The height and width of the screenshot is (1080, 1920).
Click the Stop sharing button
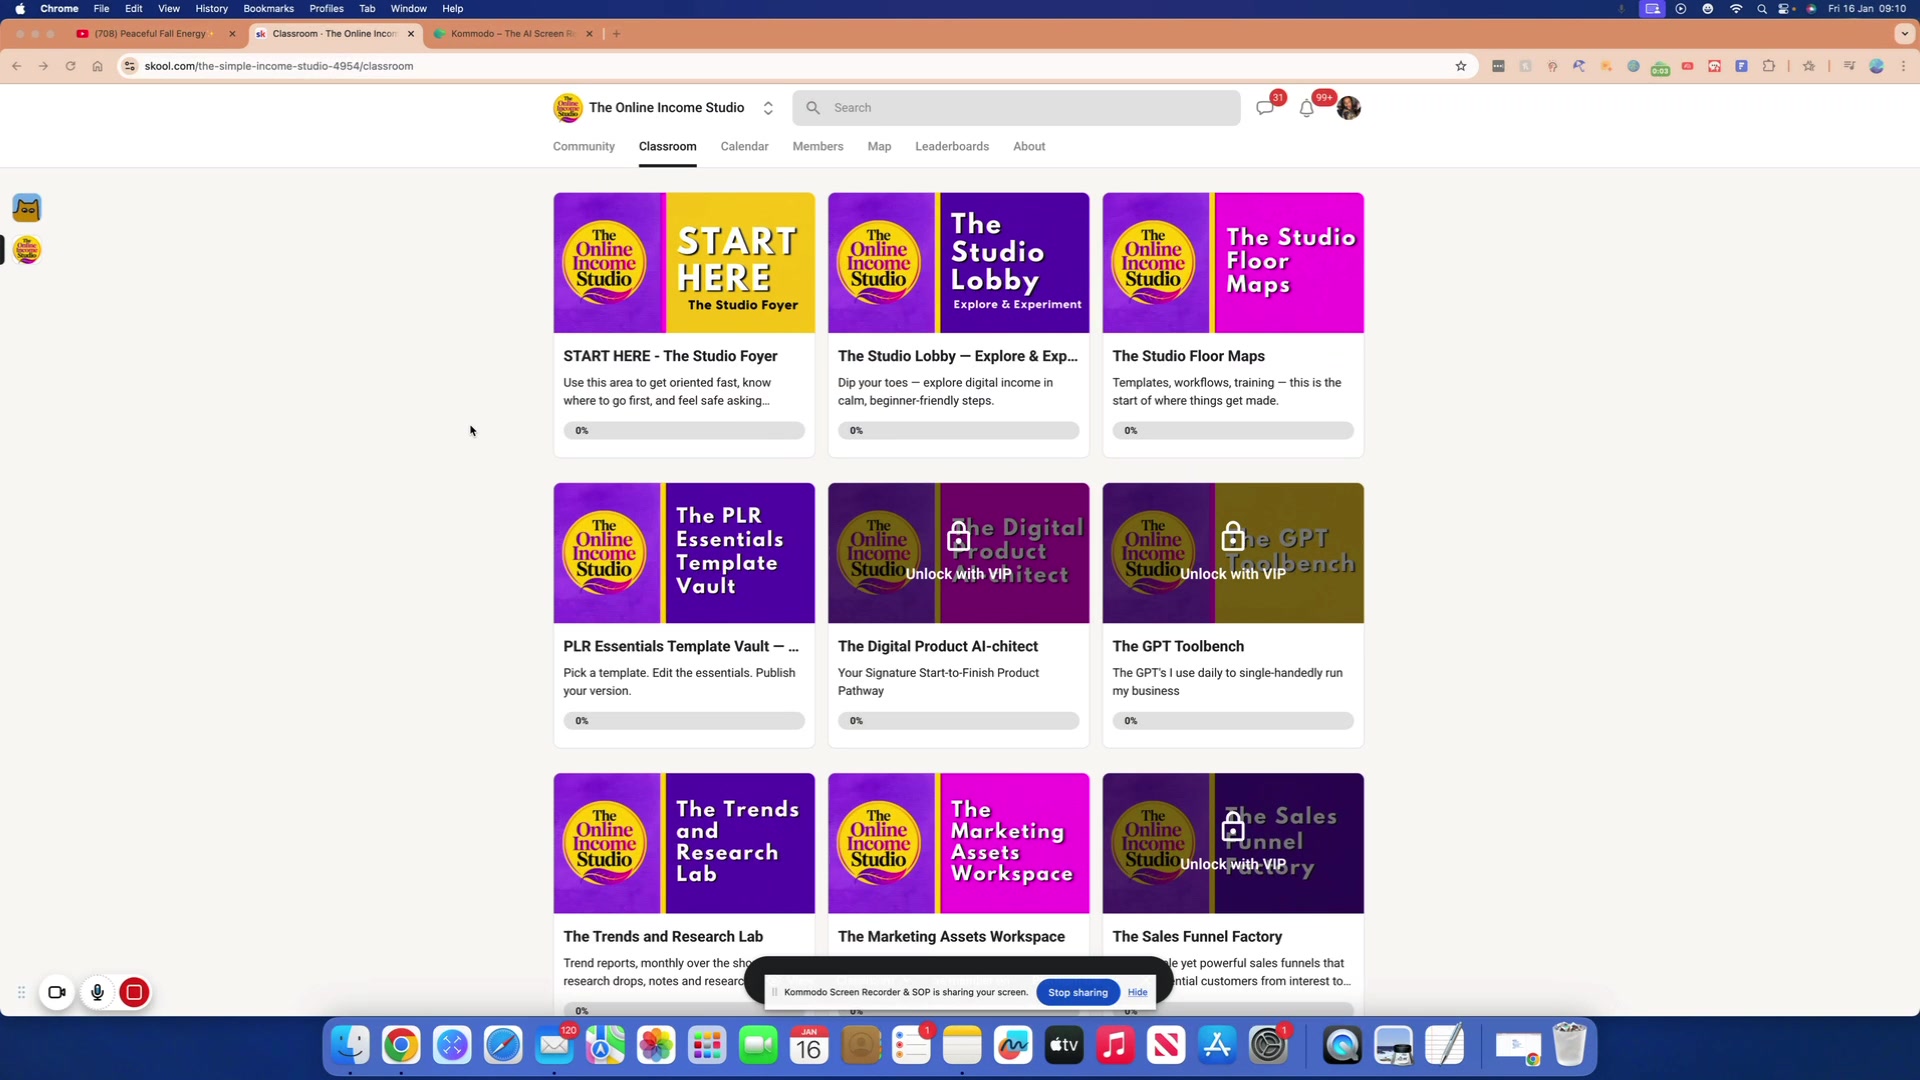tap(1077, 992)
